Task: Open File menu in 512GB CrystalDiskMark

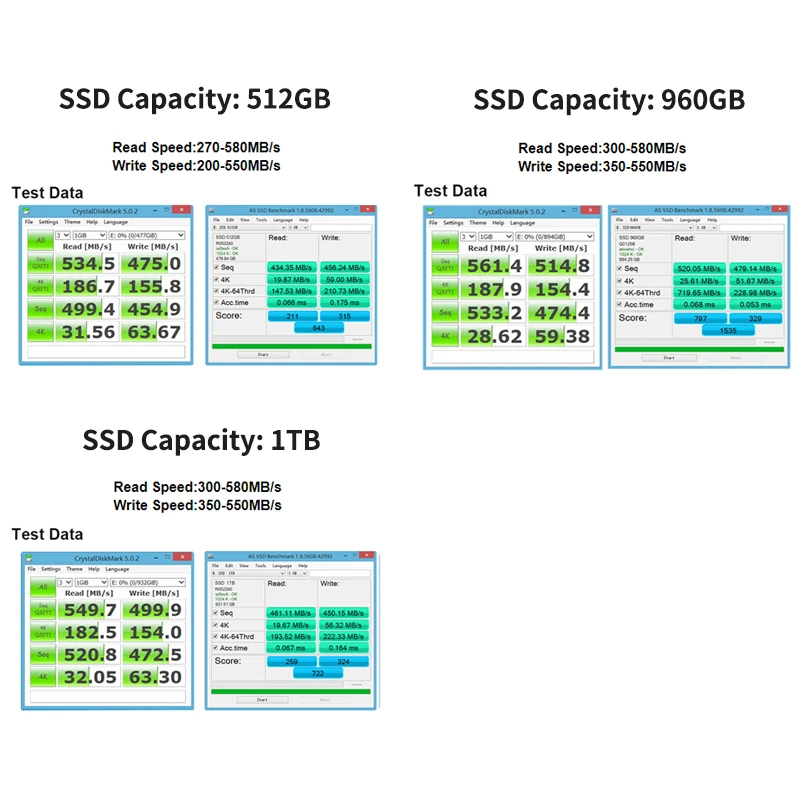Action: point(29,222)
